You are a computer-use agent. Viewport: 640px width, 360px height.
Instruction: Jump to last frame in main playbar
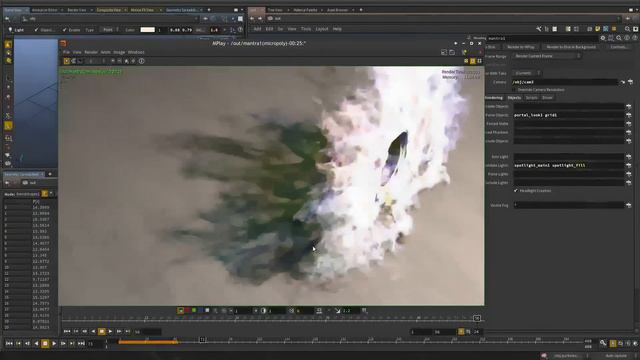(81, 344)
